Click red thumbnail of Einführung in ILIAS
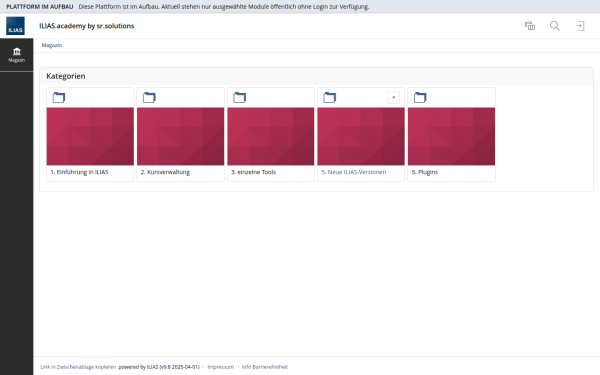The height and width of the screenshot is (375, 600). coord(90,136)
